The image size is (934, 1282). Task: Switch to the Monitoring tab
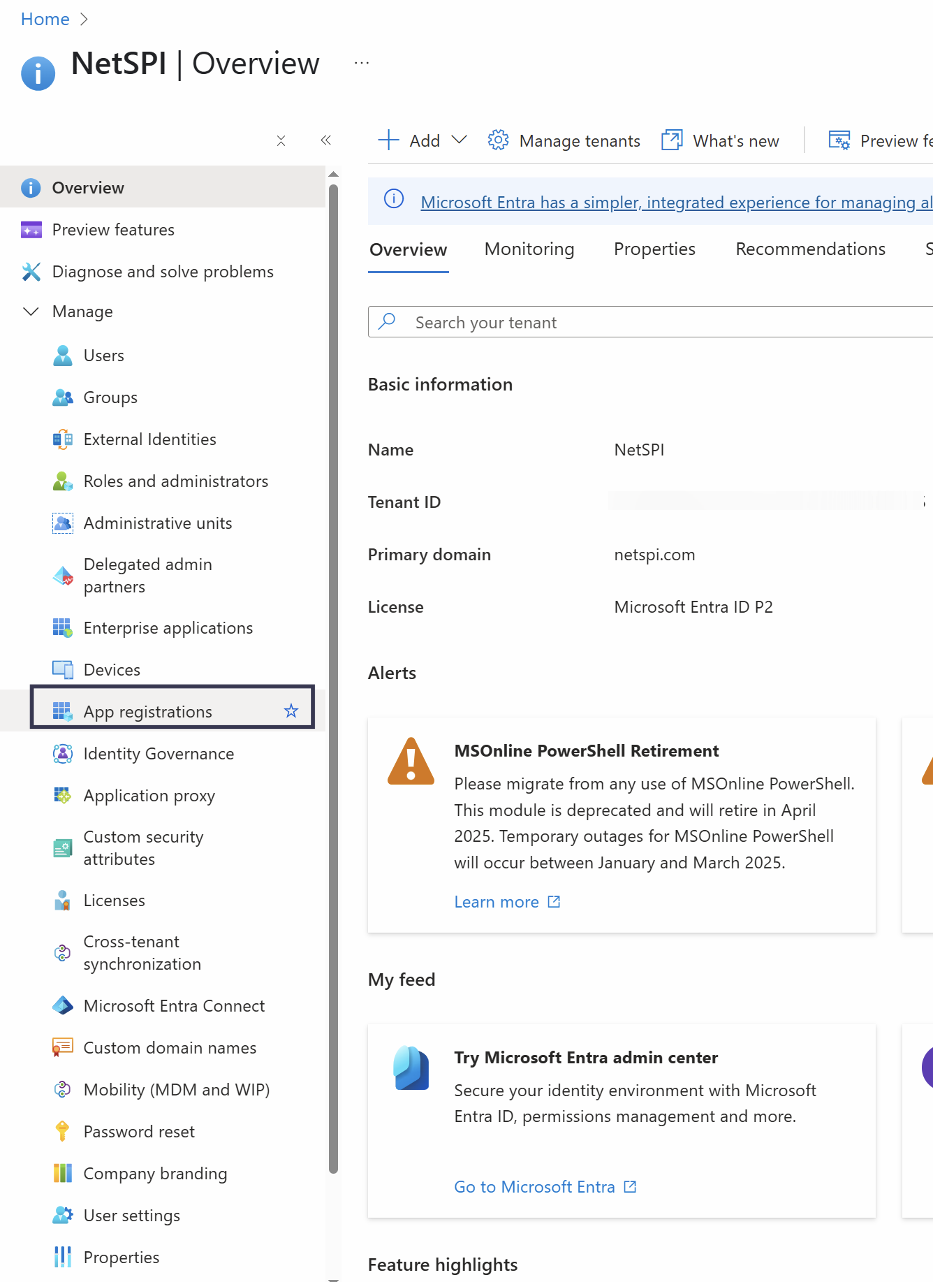(529, 249)
